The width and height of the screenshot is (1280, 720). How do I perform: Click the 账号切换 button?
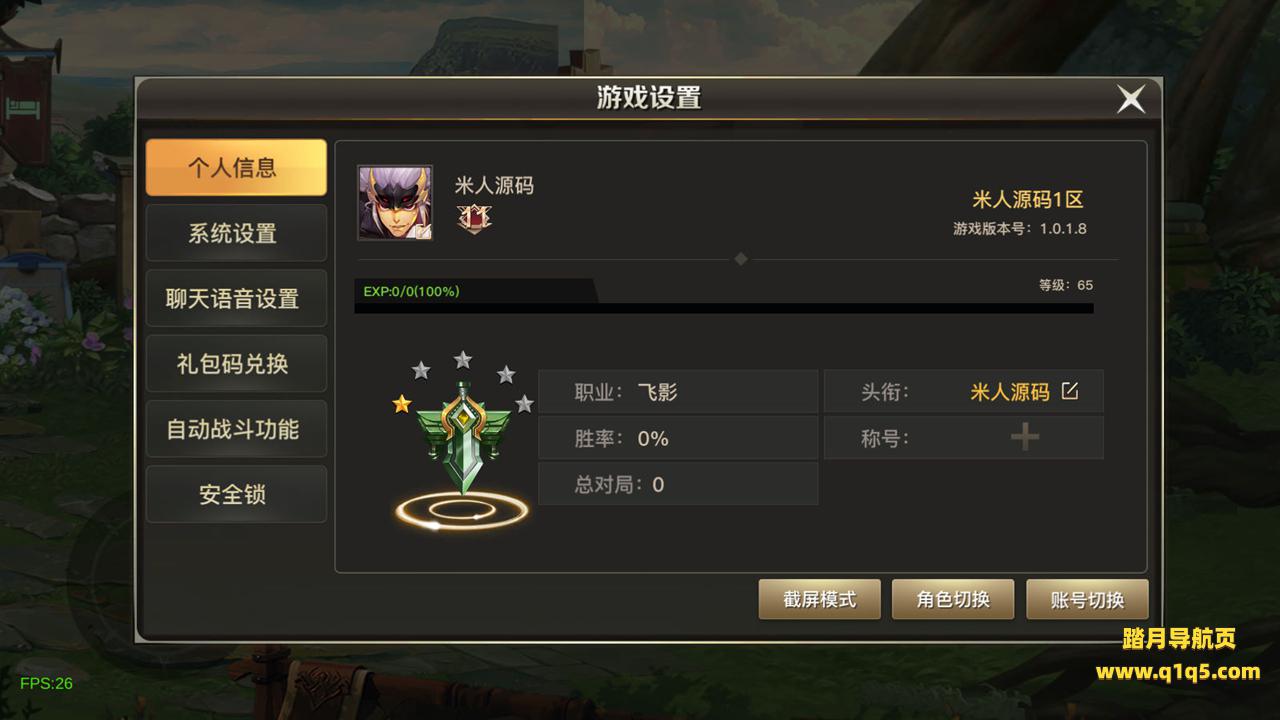tap(1087, 599)
